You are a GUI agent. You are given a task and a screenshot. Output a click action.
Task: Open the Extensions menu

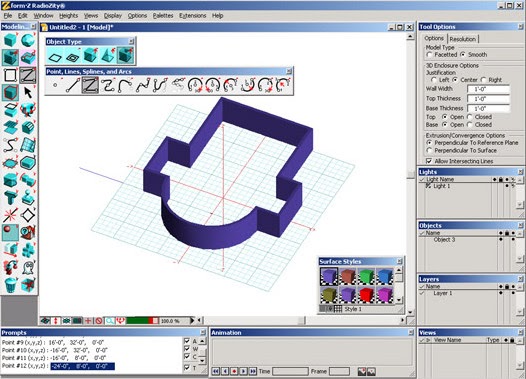coord(193,16)
